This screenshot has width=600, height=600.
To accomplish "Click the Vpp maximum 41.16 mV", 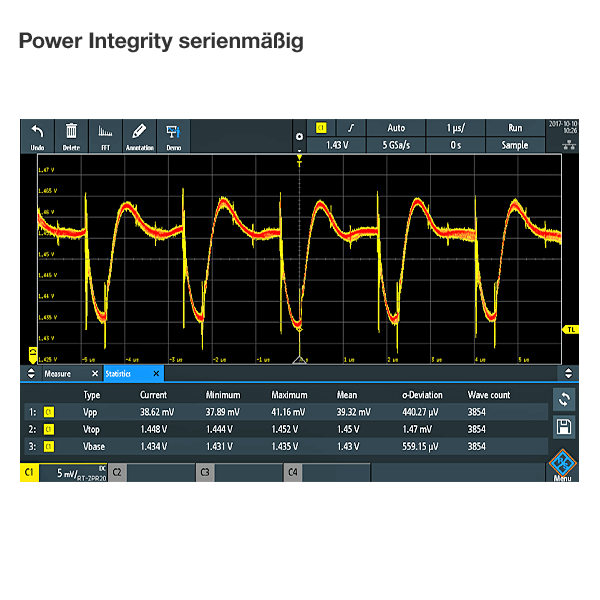I will coord(288,412).
